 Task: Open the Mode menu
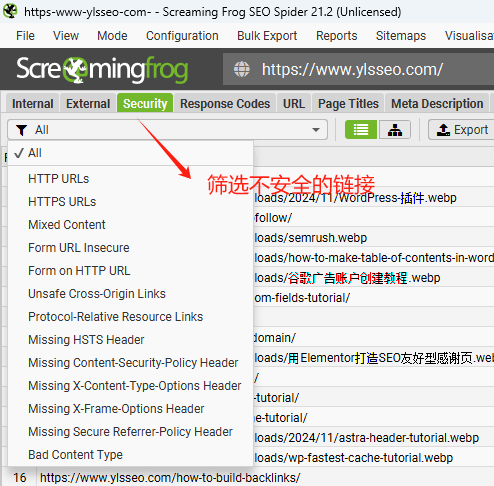click(x=112, y=36)
